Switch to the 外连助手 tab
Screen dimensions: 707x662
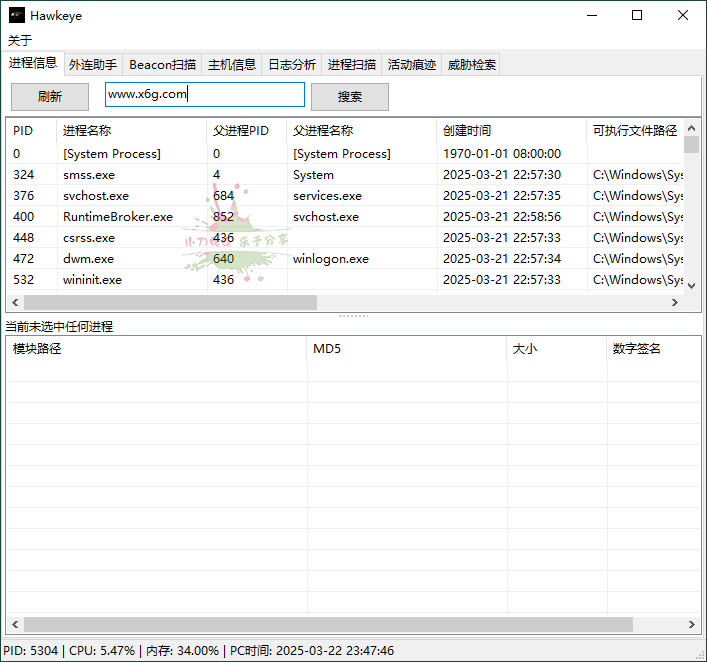point(93,64)
